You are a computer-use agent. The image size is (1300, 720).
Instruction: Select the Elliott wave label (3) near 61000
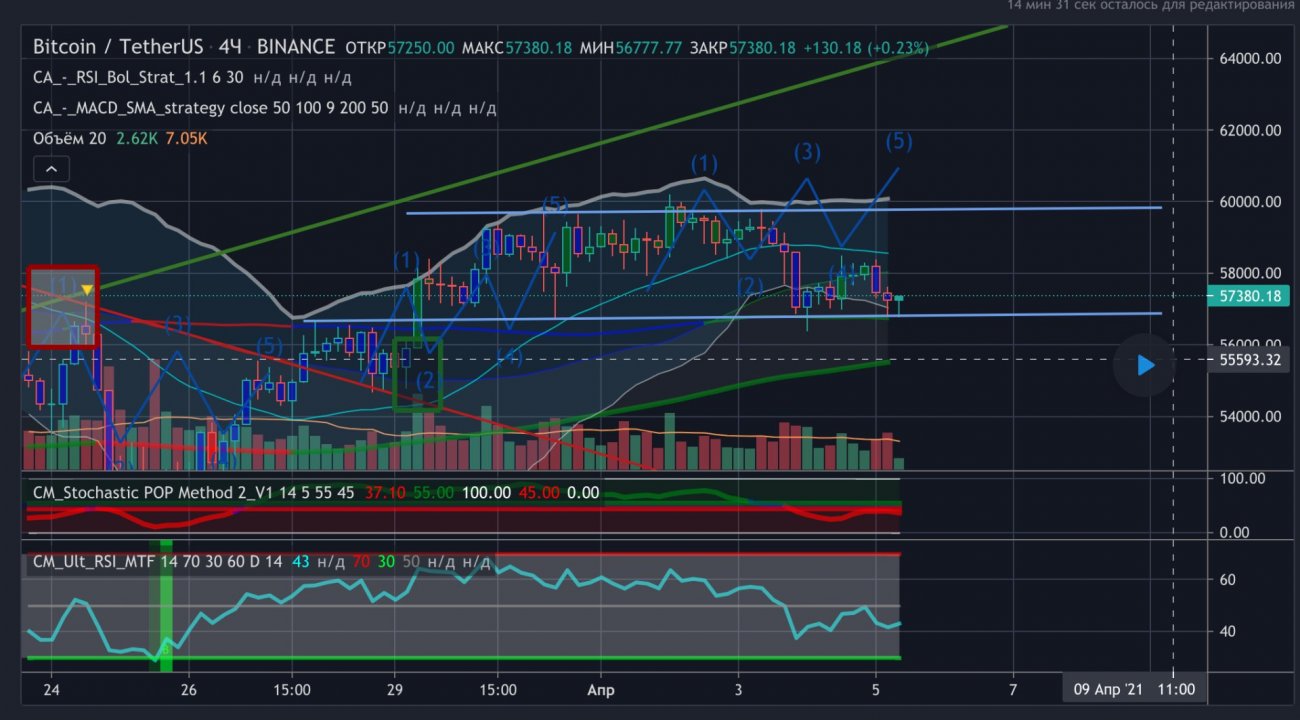(807, 152)
